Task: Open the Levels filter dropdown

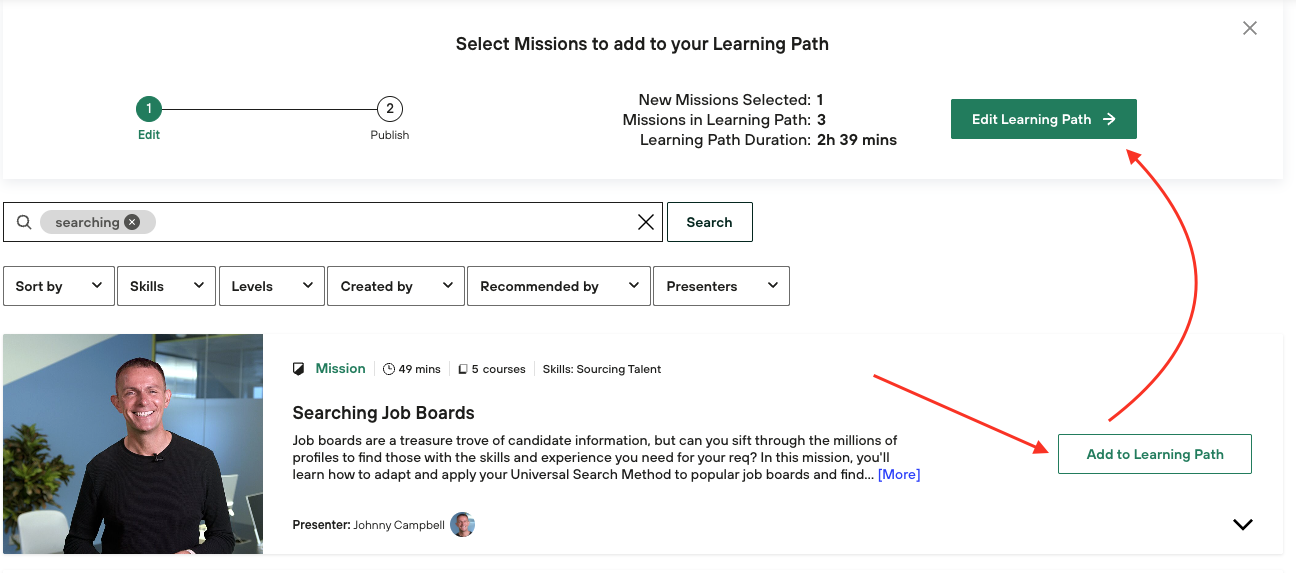Action: (271, 286)
